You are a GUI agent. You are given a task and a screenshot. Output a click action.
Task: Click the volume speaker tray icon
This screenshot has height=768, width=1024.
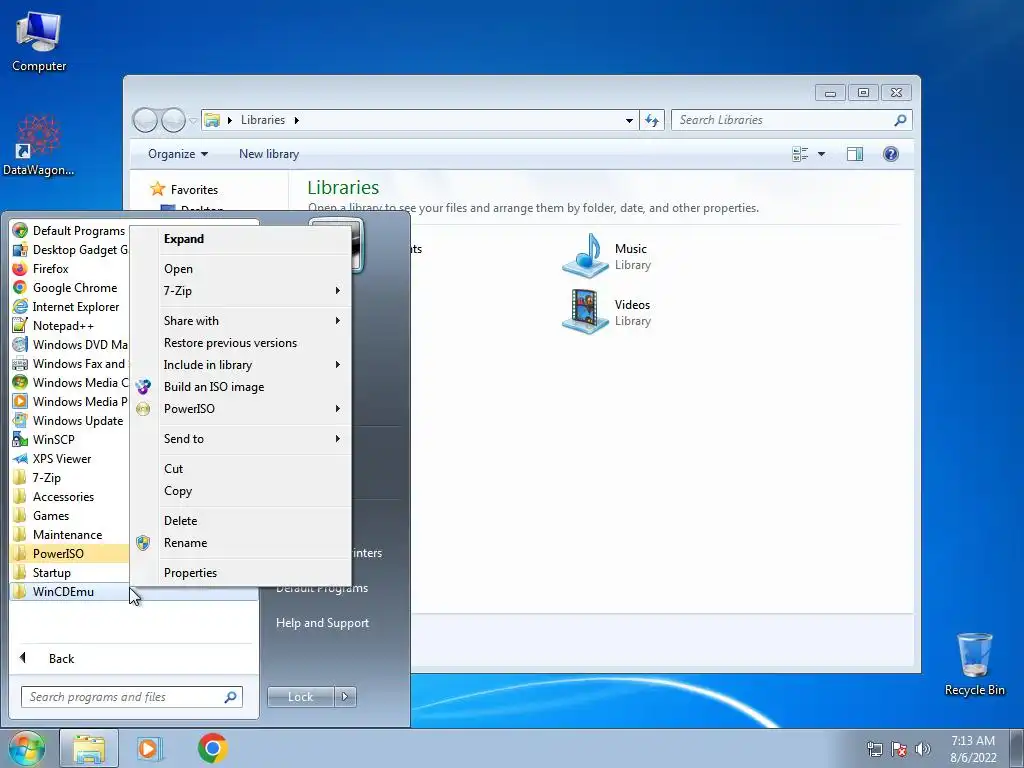pos(923,749)
